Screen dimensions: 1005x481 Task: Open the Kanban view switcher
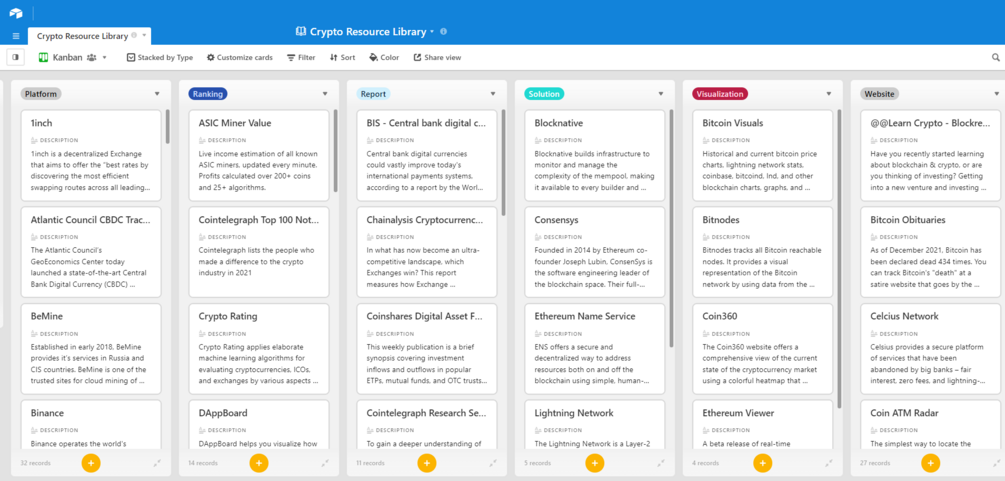pyautogui.click(x=73, y=57)
